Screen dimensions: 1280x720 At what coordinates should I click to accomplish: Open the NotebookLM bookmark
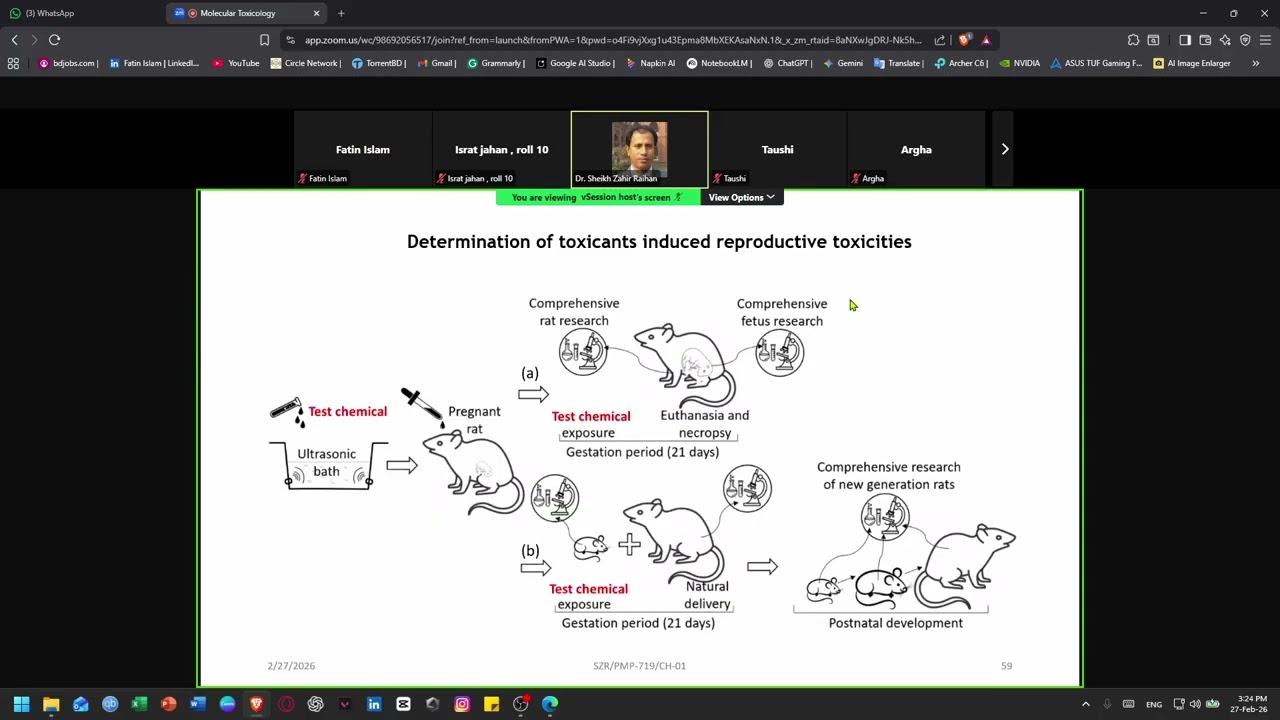pos(719,63)
